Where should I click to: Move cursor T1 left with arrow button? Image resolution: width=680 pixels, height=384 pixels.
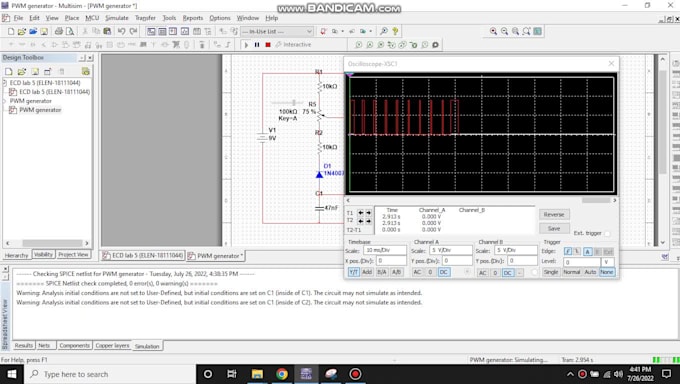(360, 213)
